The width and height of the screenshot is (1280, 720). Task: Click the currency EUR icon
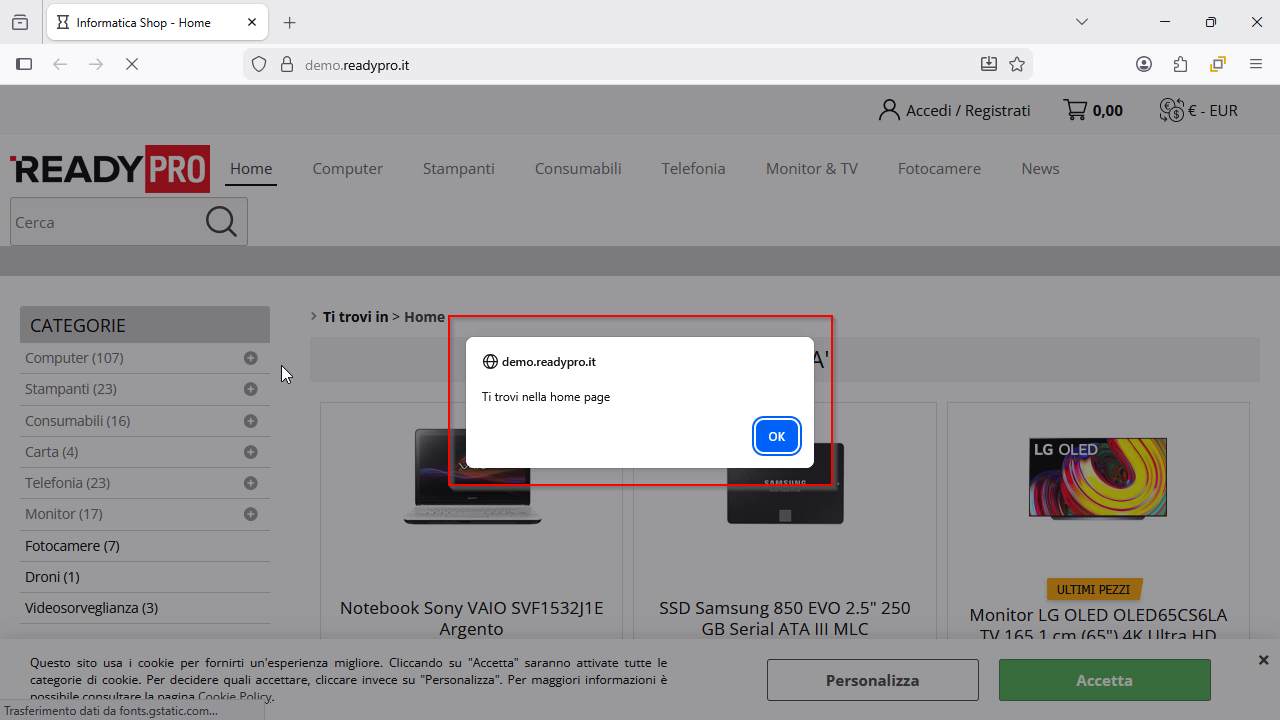pos(1171,110)
